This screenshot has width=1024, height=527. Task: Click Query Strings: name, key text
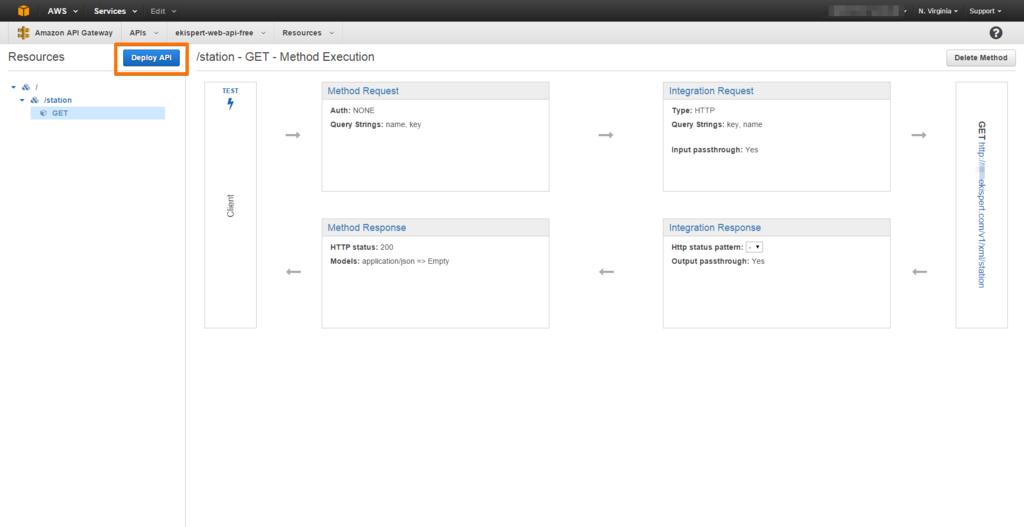376,124
